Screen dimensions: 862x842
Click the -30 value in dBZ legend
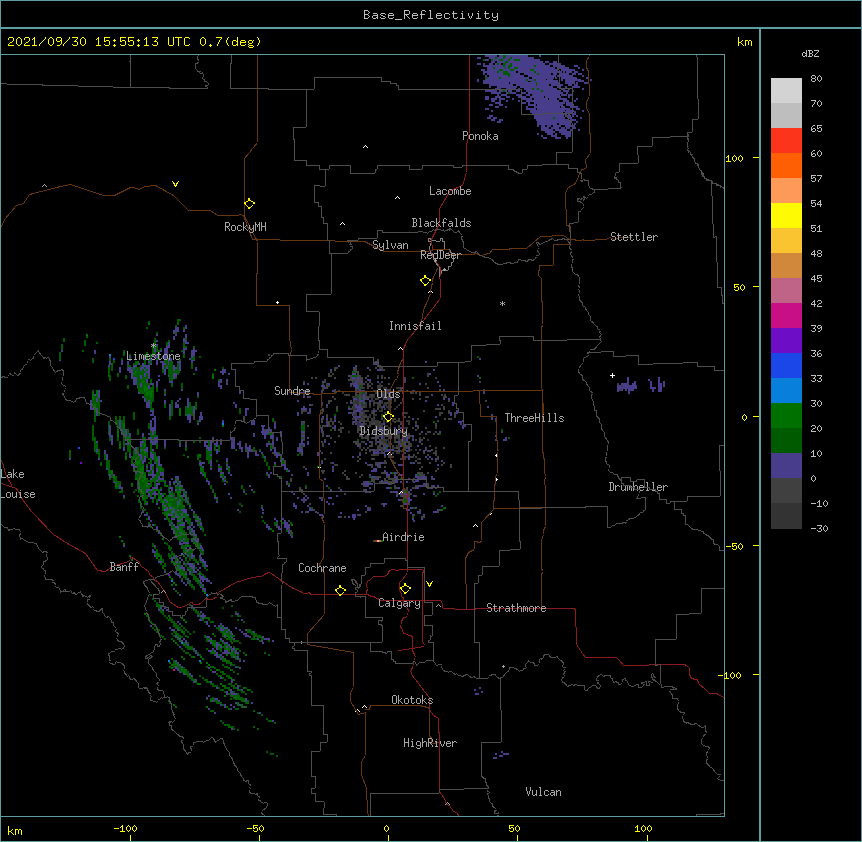pos(819,528)
